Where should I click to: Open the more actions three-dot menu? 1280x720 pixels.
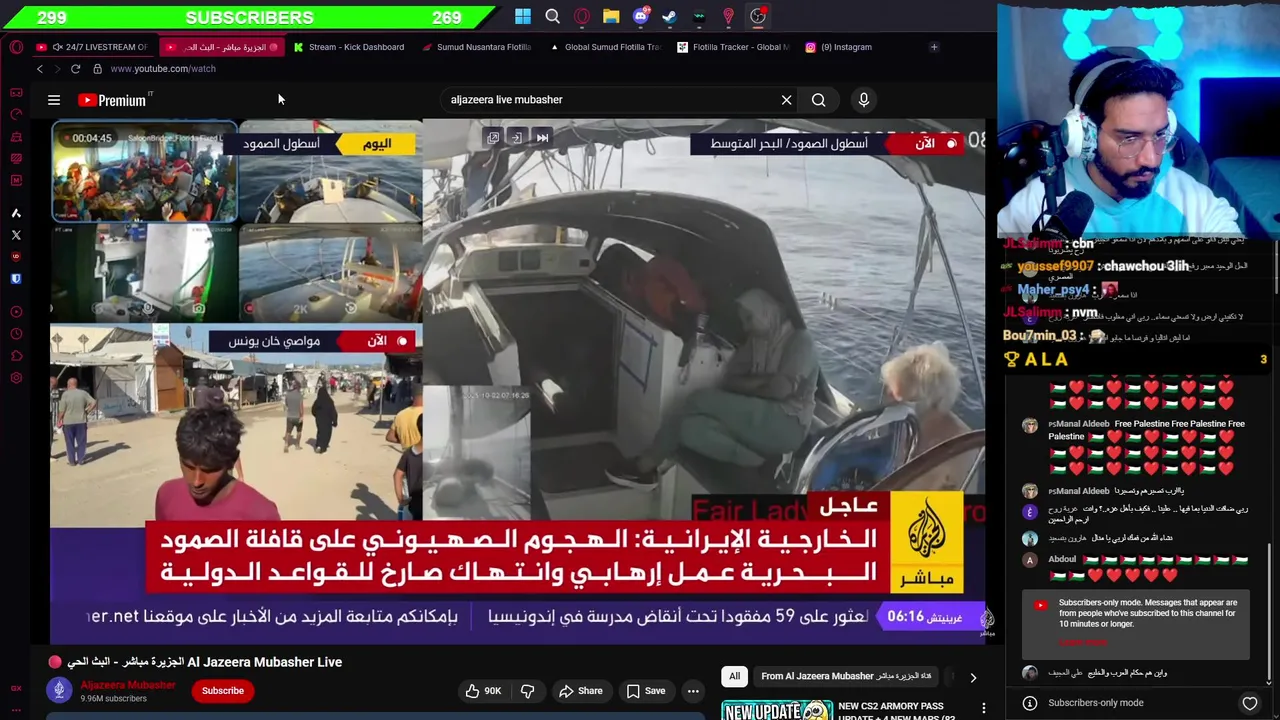coord(692,691)
